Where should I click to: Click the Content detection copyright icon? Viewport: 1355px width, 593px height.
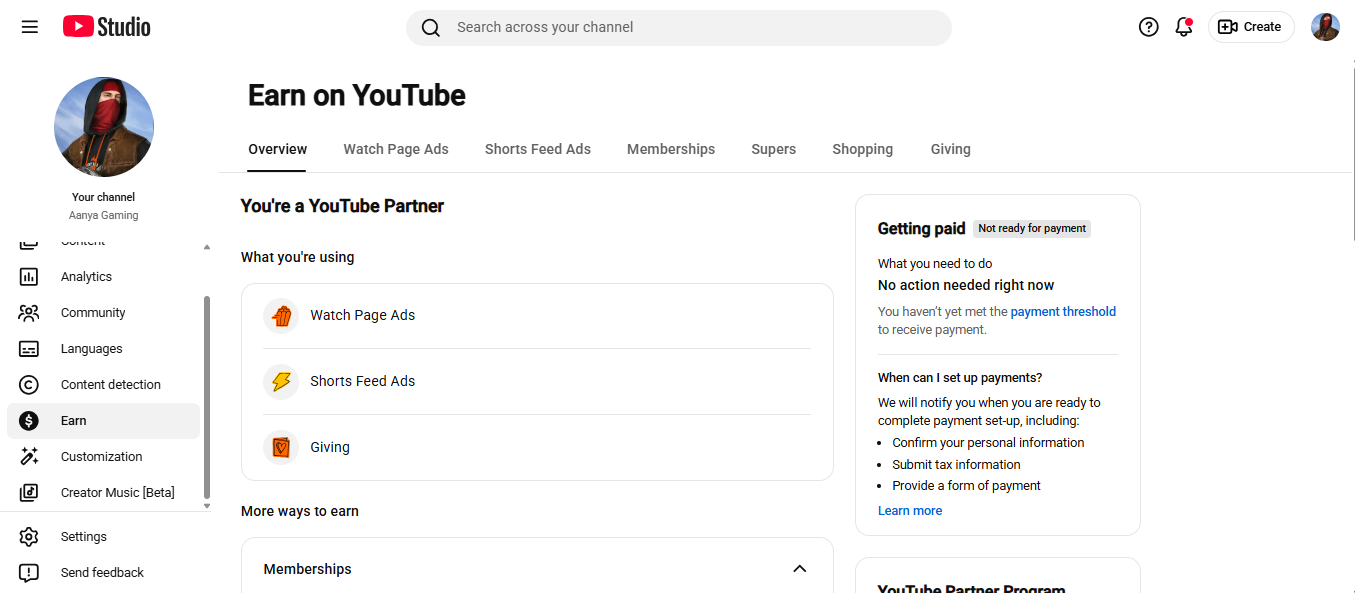pos(29,385)
